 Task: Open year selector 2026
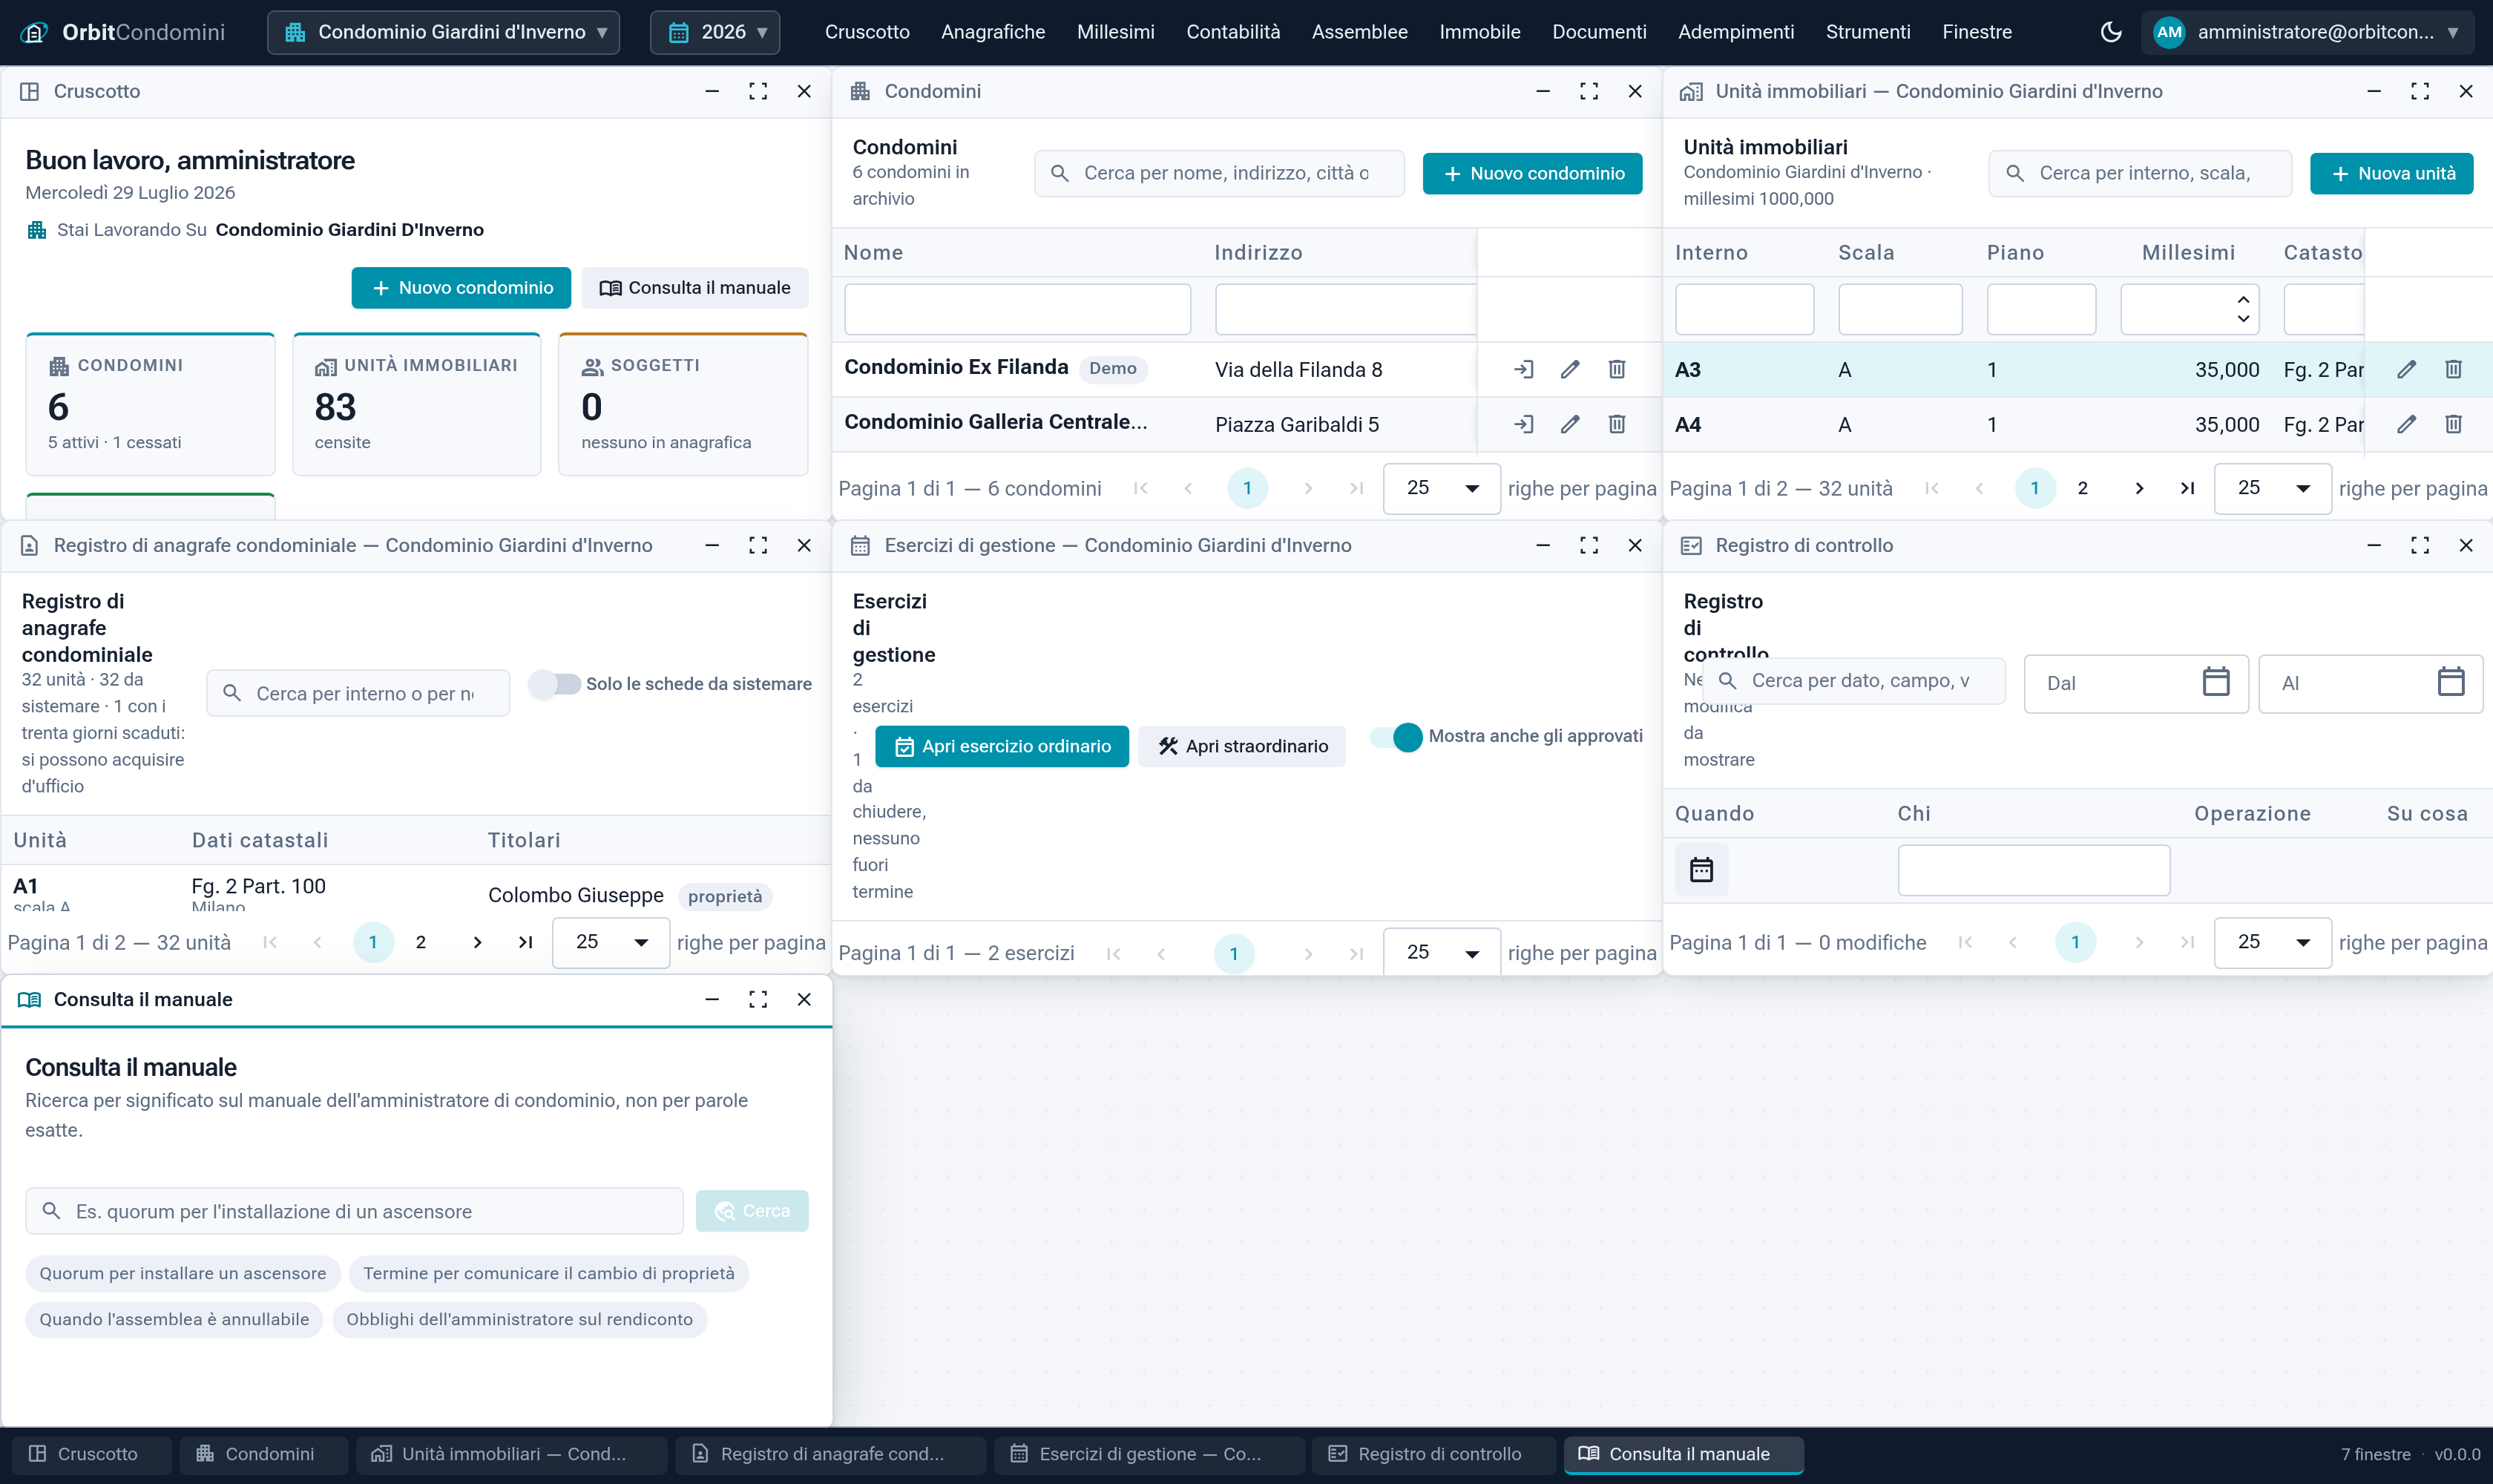715,32
